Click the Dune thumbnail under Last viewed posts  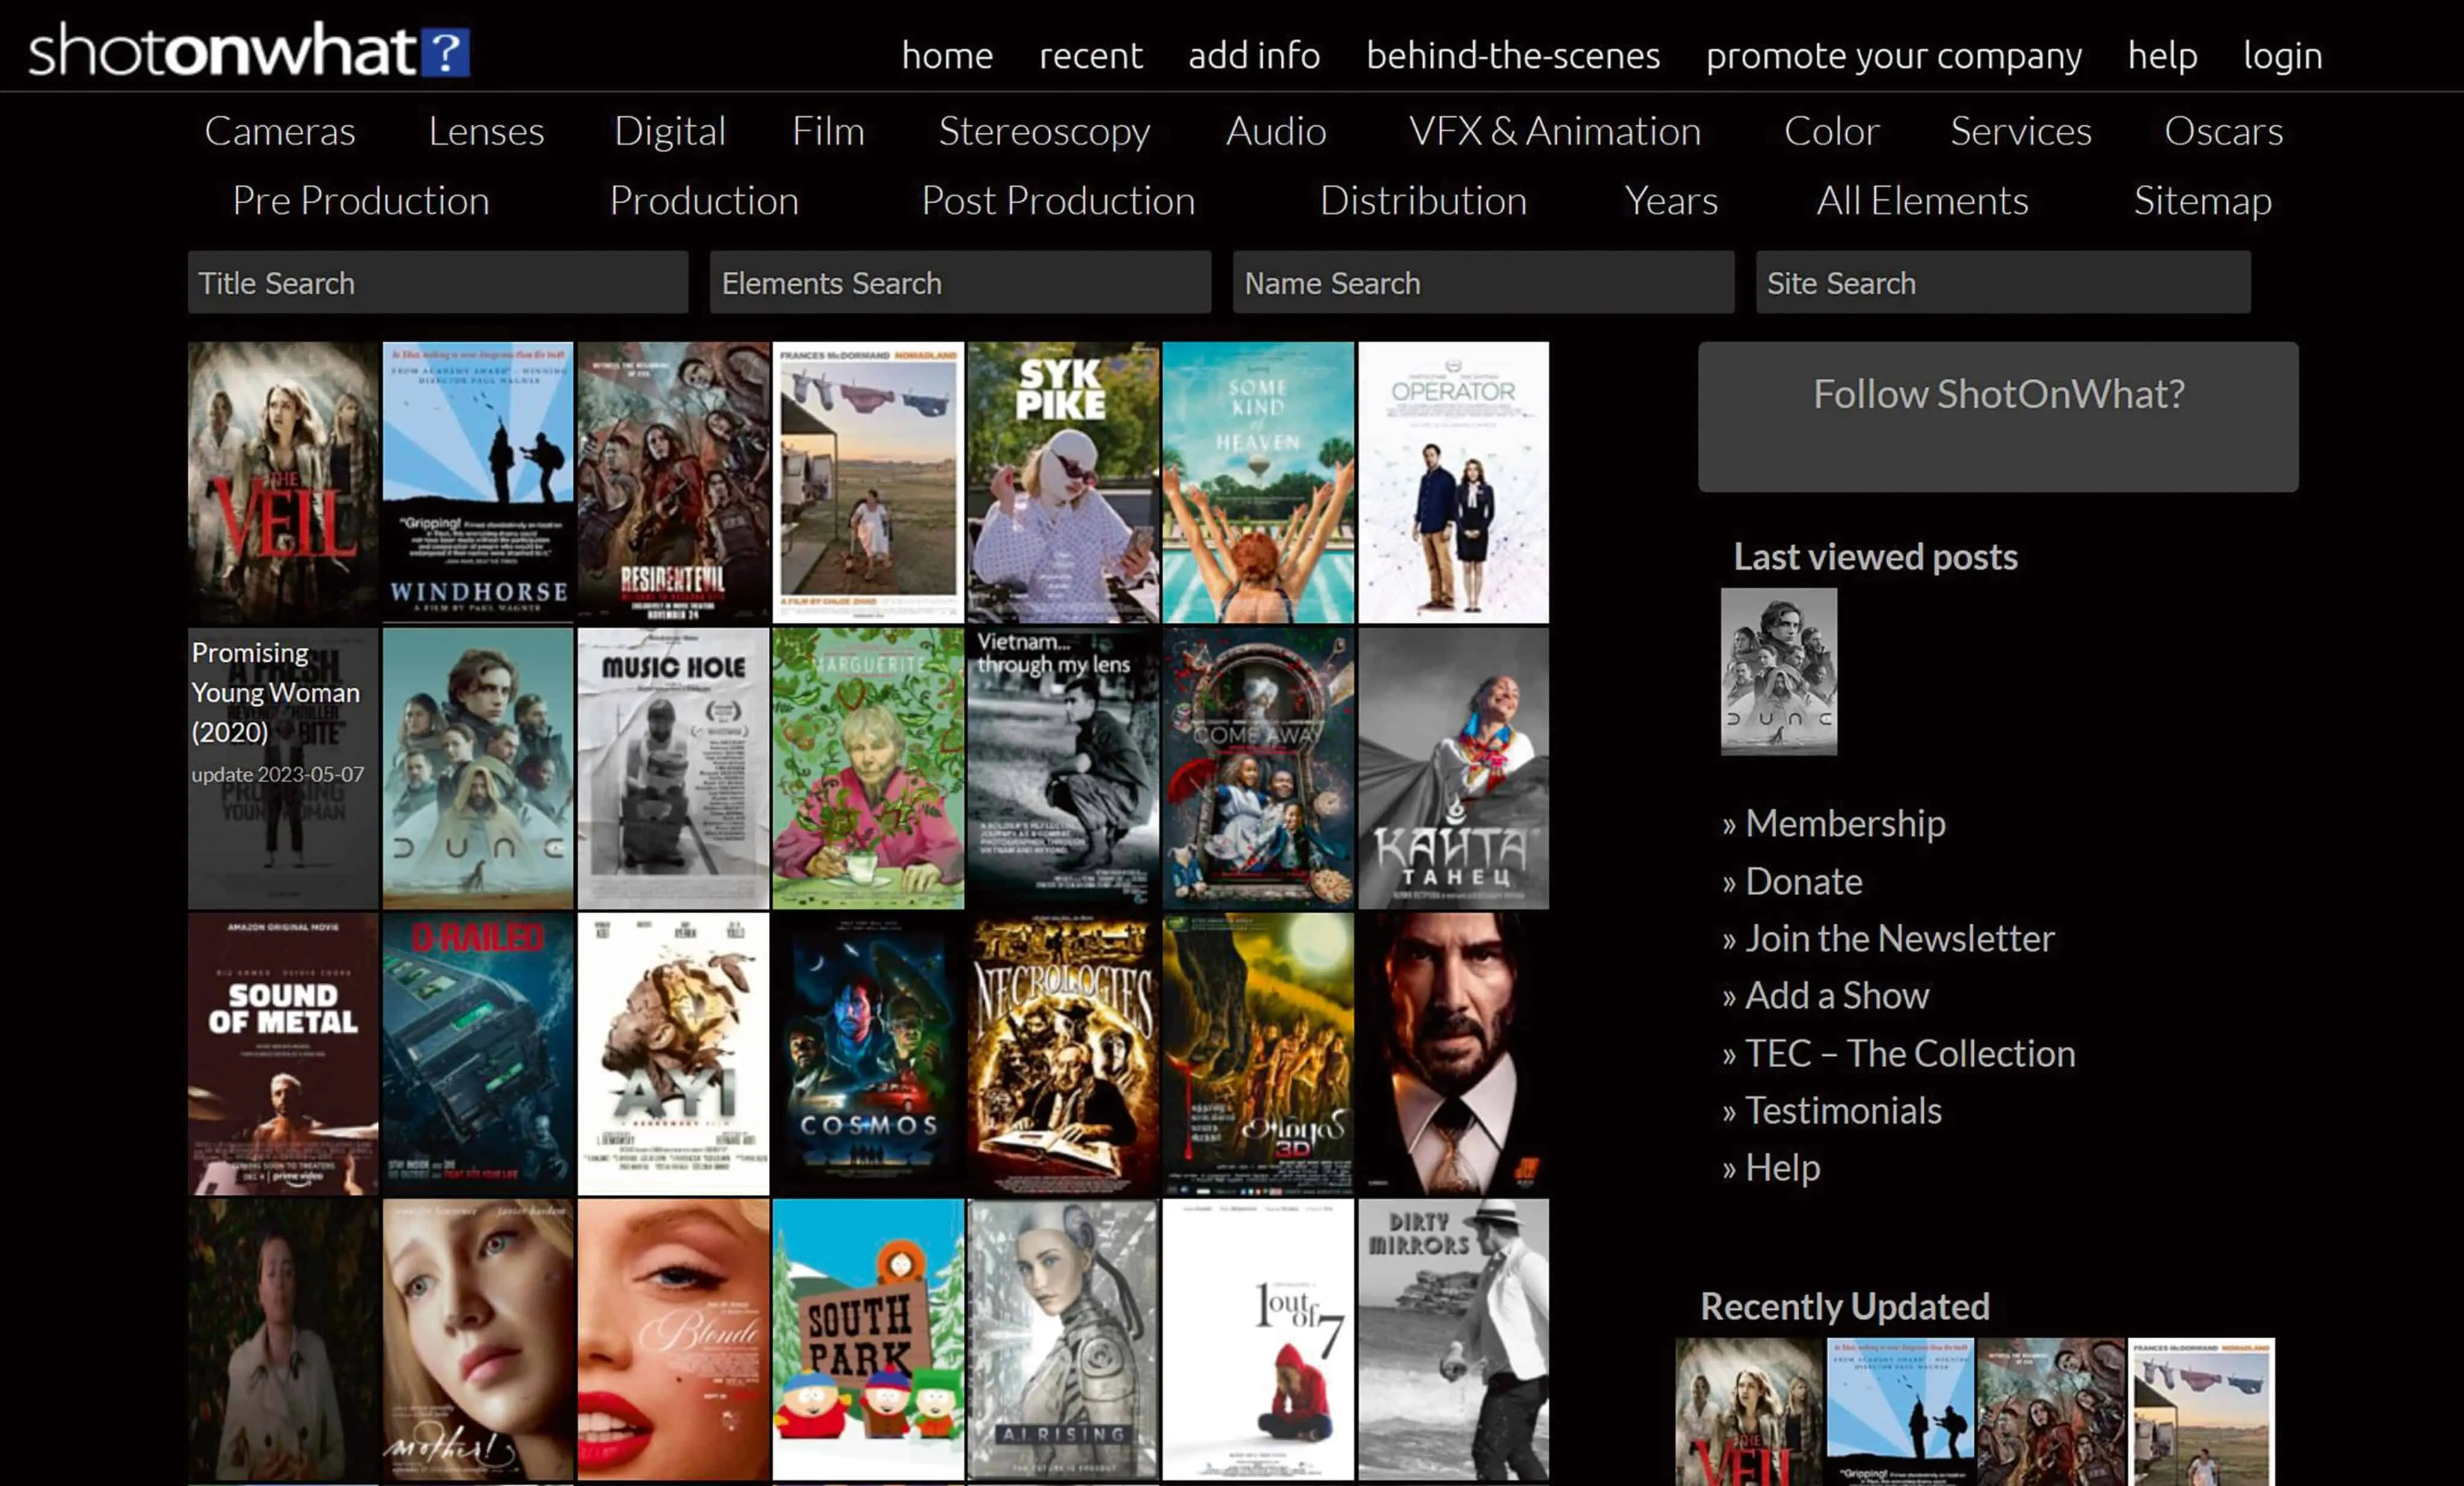1778,671
